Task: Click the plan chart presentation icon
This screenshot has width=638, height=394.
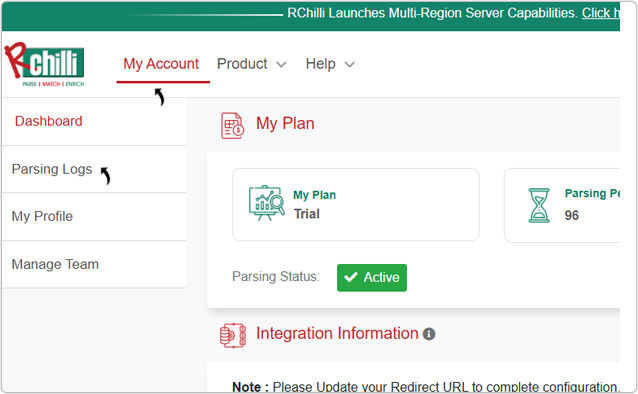Action: tap(267, 203)
